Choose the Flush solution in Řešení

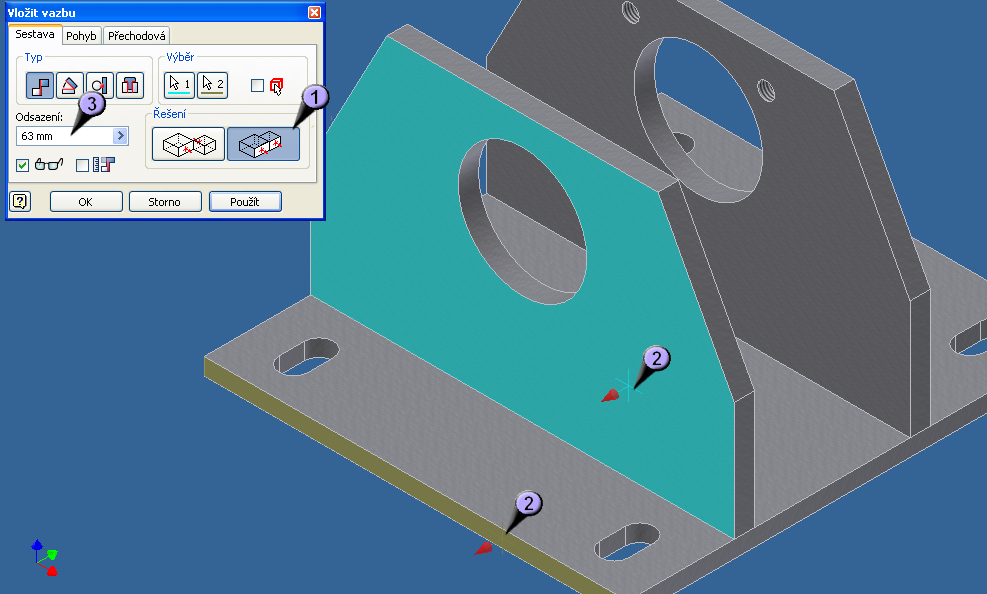(x=262, y=145)
